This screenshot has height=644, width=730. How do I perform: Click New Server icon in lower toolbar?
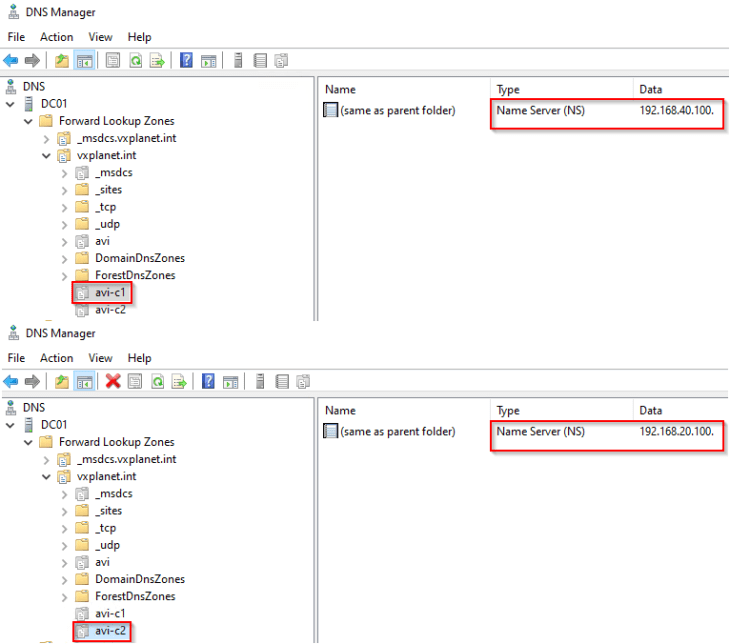pos(260,381)
